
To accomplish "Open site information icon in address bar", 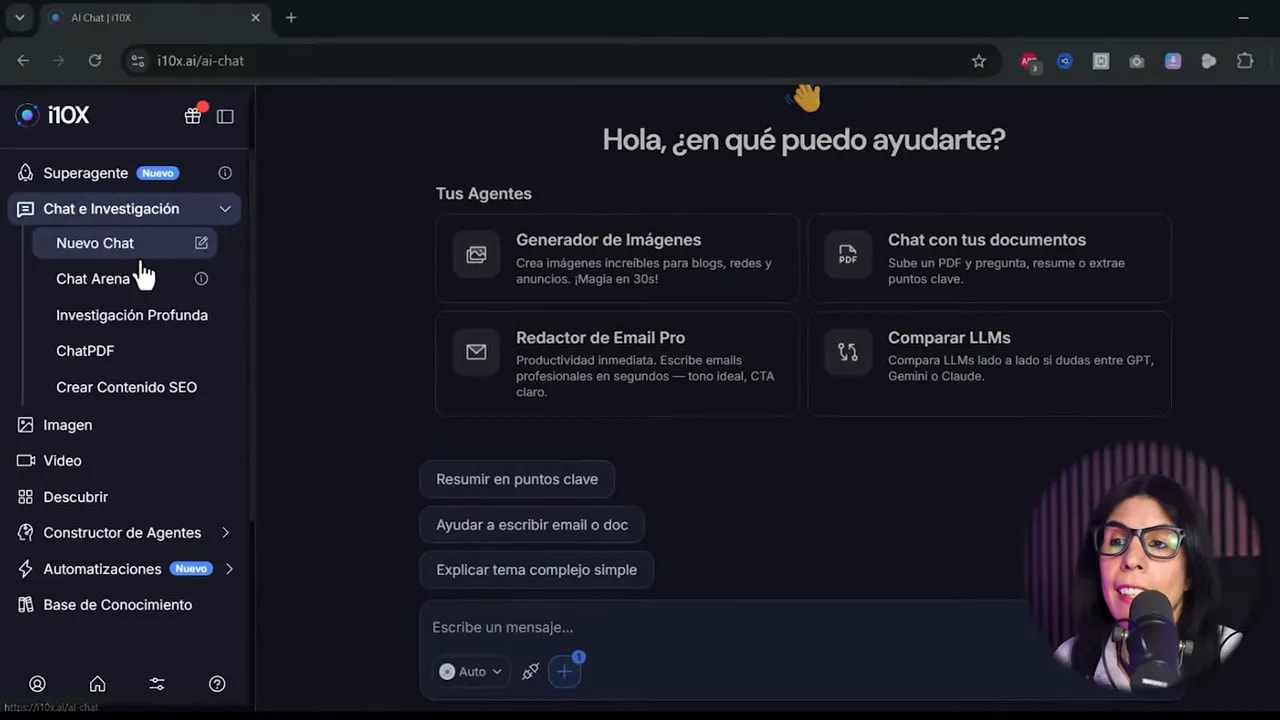I will pos(138,61).
